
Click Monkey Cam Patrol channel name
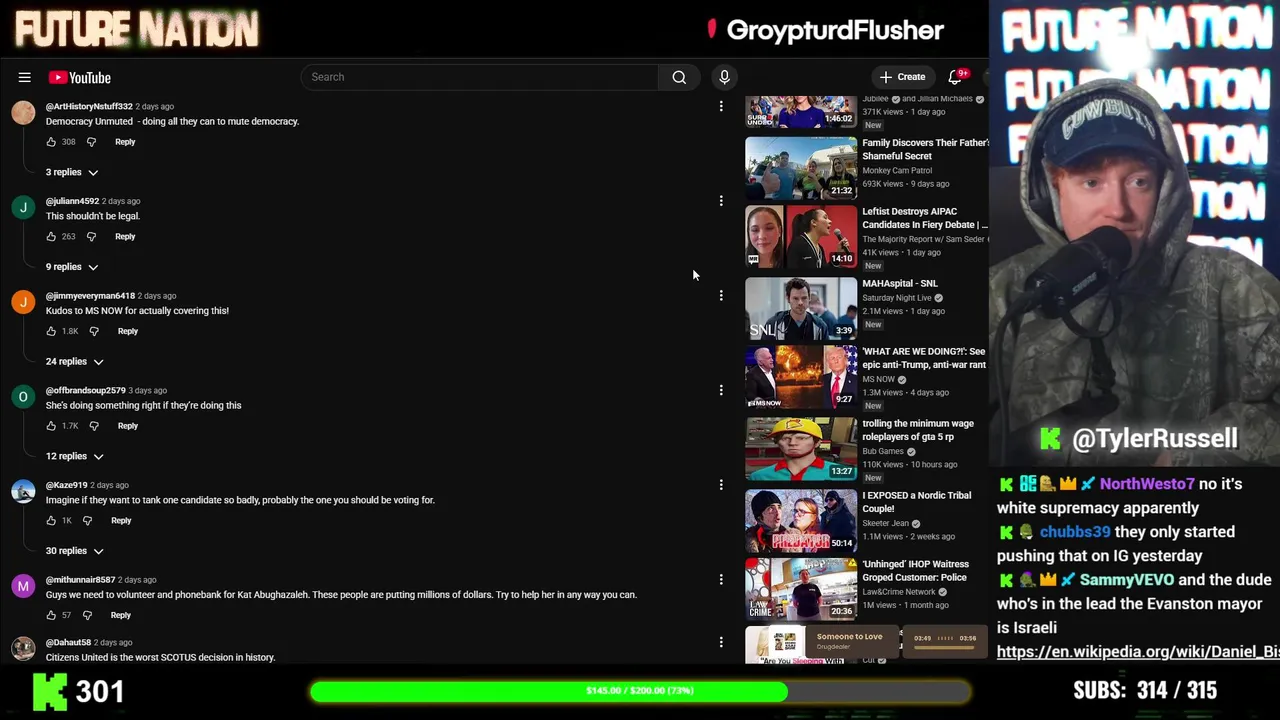(897, 170)
